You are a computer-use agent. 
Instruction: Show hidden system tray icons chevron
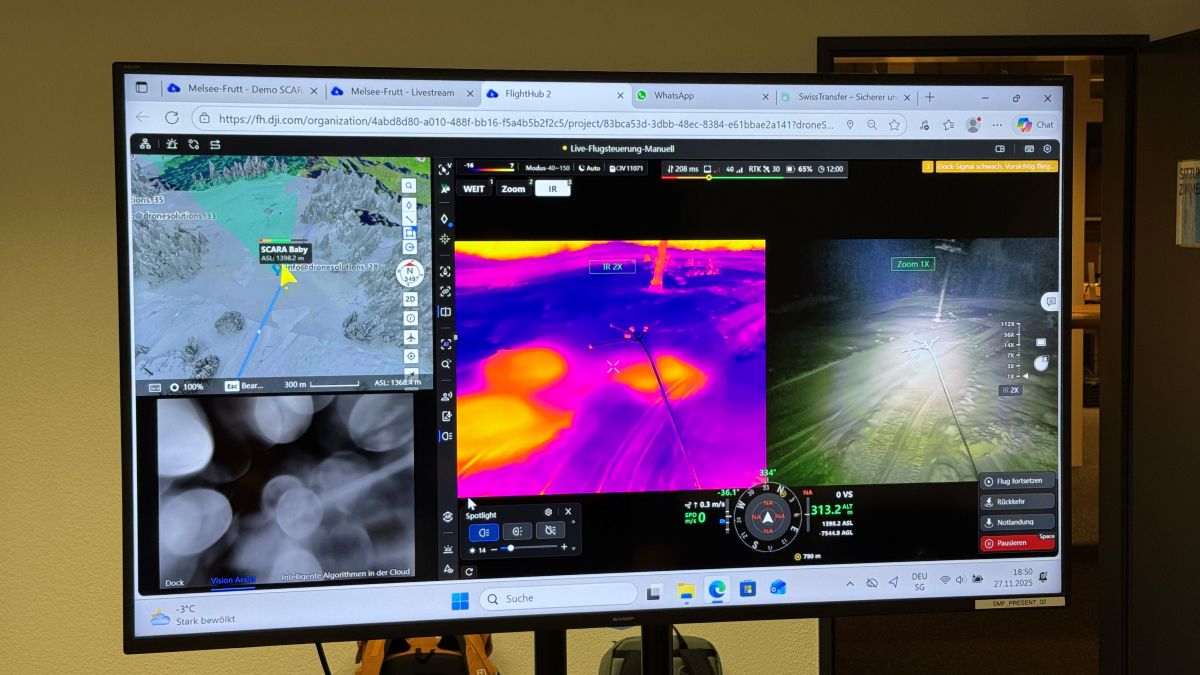(x=849, y=583)
